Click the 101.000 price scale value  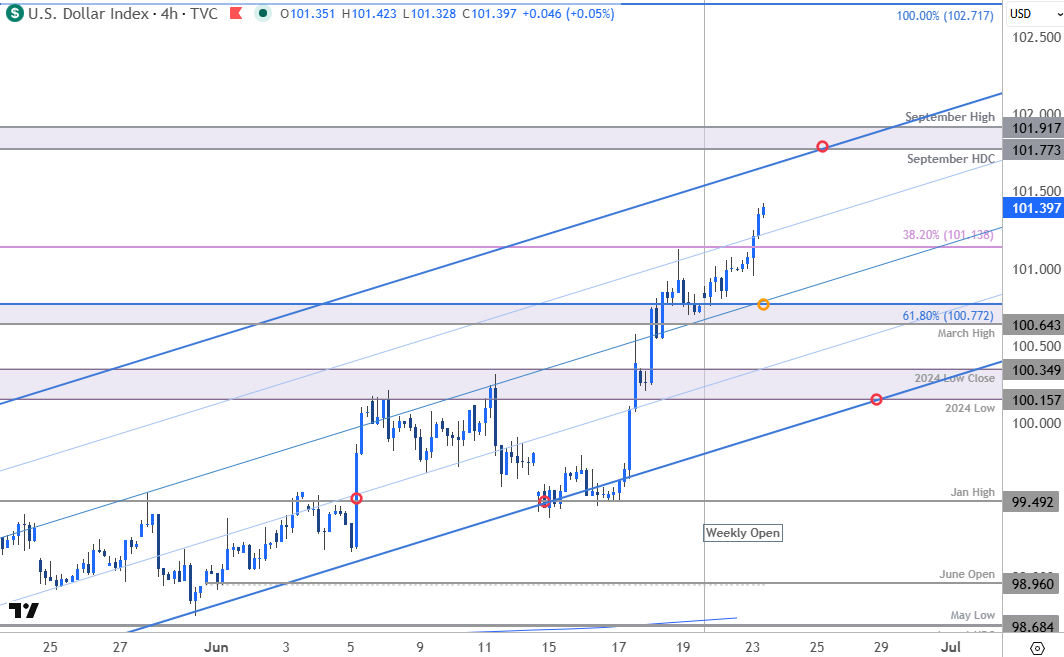click(1036, 269)
